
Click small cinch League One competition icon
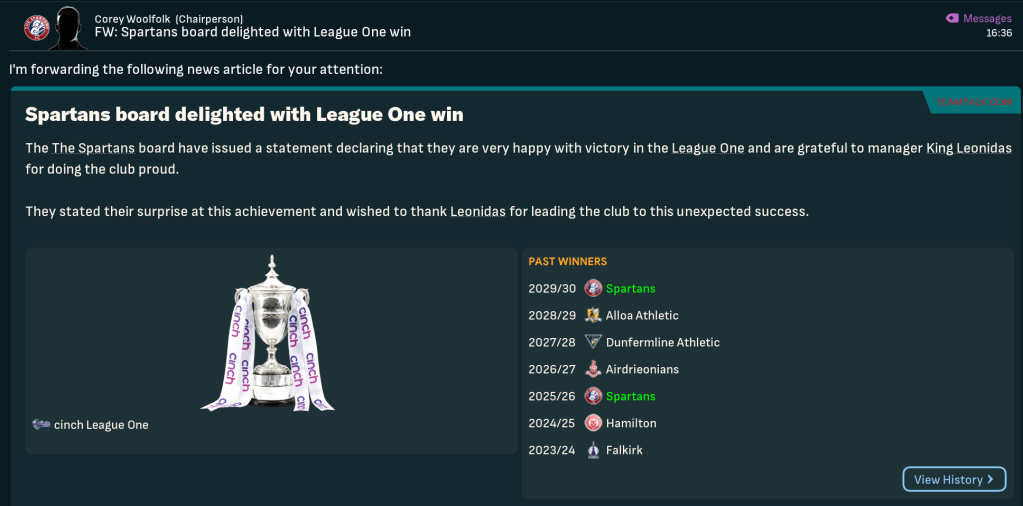[x=41, y=425]
